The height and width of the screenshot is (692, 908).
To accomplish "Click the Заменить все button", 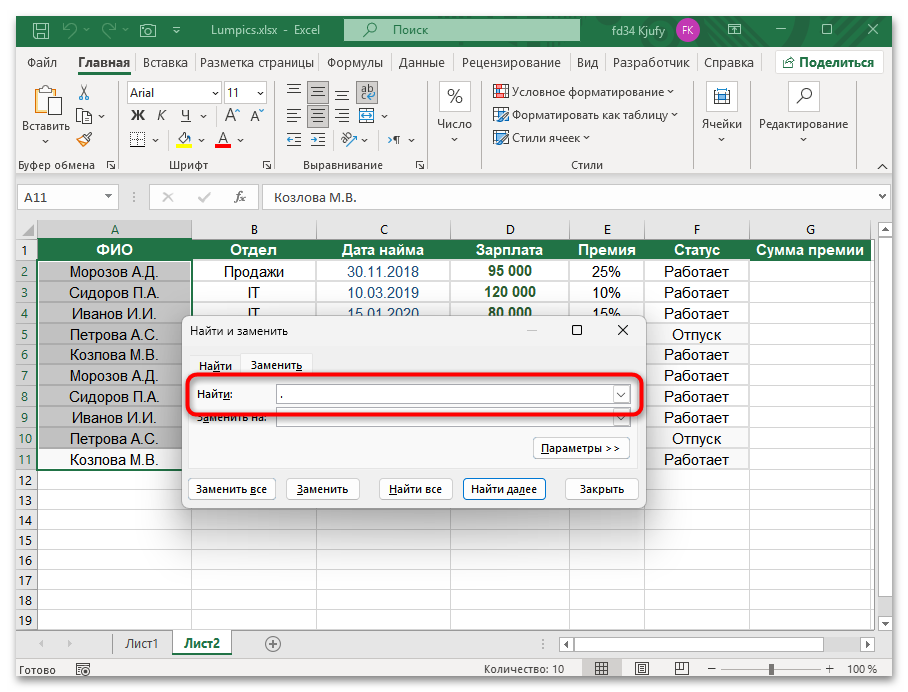I will pos(231,489).
